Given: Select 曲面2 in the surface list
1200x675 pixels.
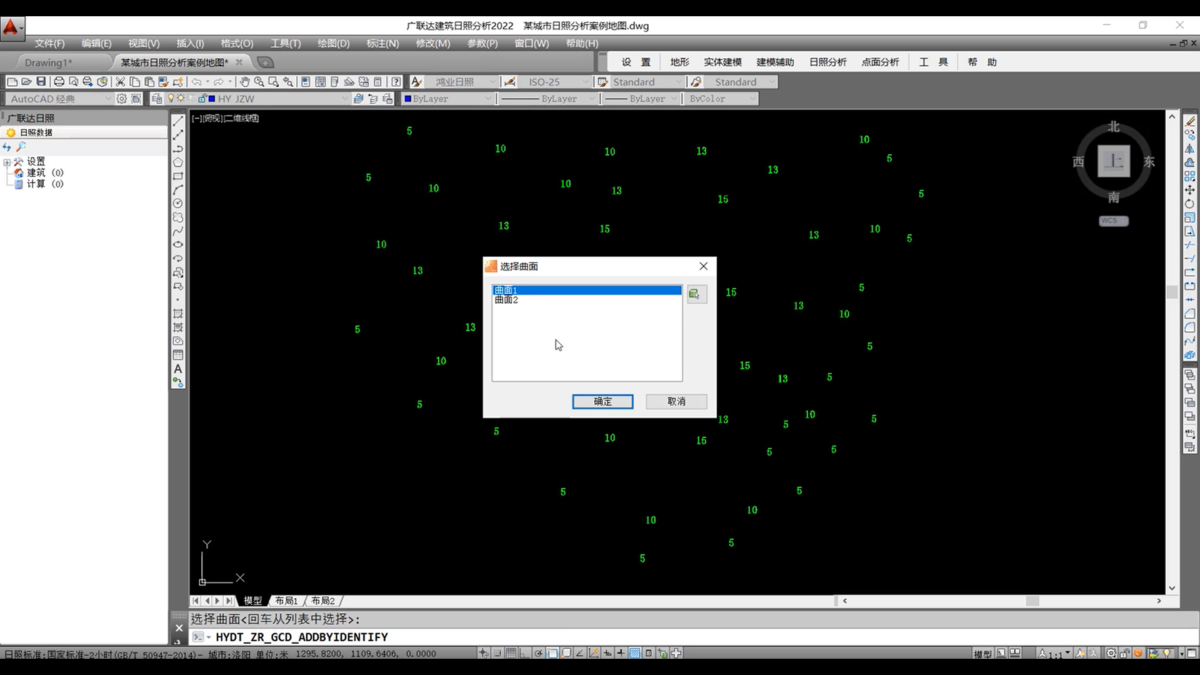Looking at the screenshot, I should 507,300.
